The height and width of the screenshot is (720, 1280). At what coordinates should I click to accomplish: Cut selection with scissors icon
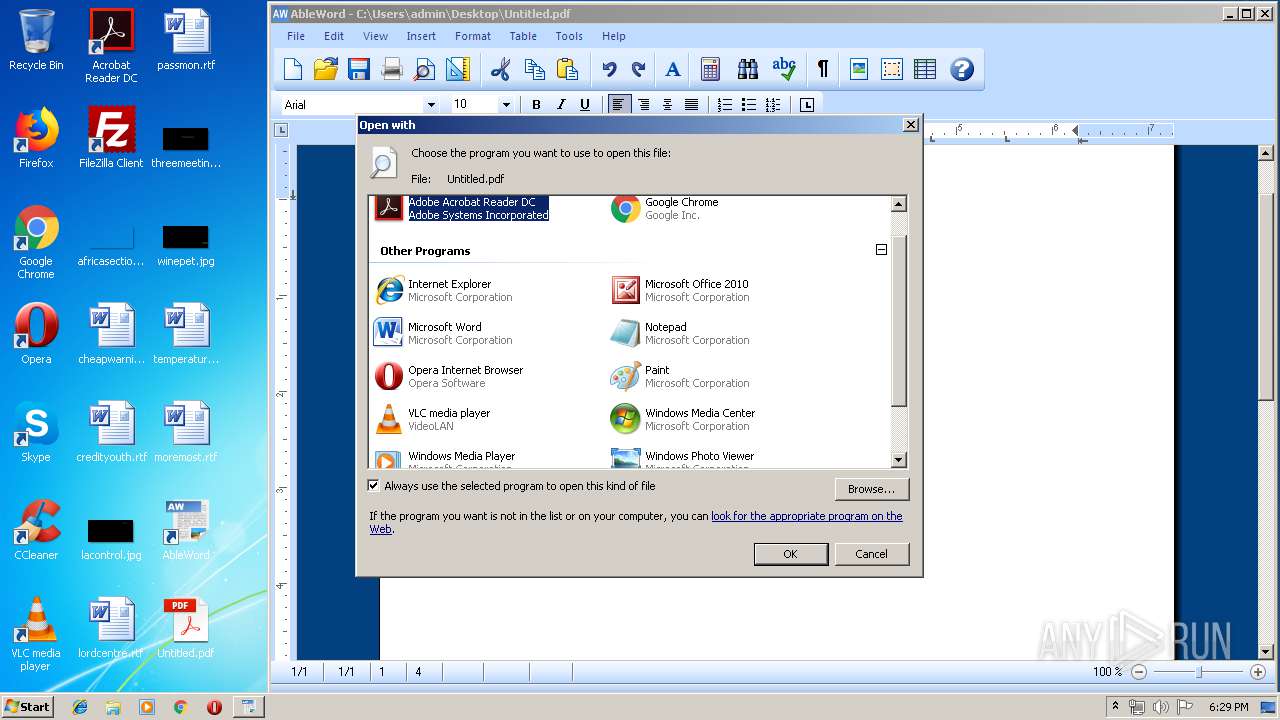[x=501, y=69]
